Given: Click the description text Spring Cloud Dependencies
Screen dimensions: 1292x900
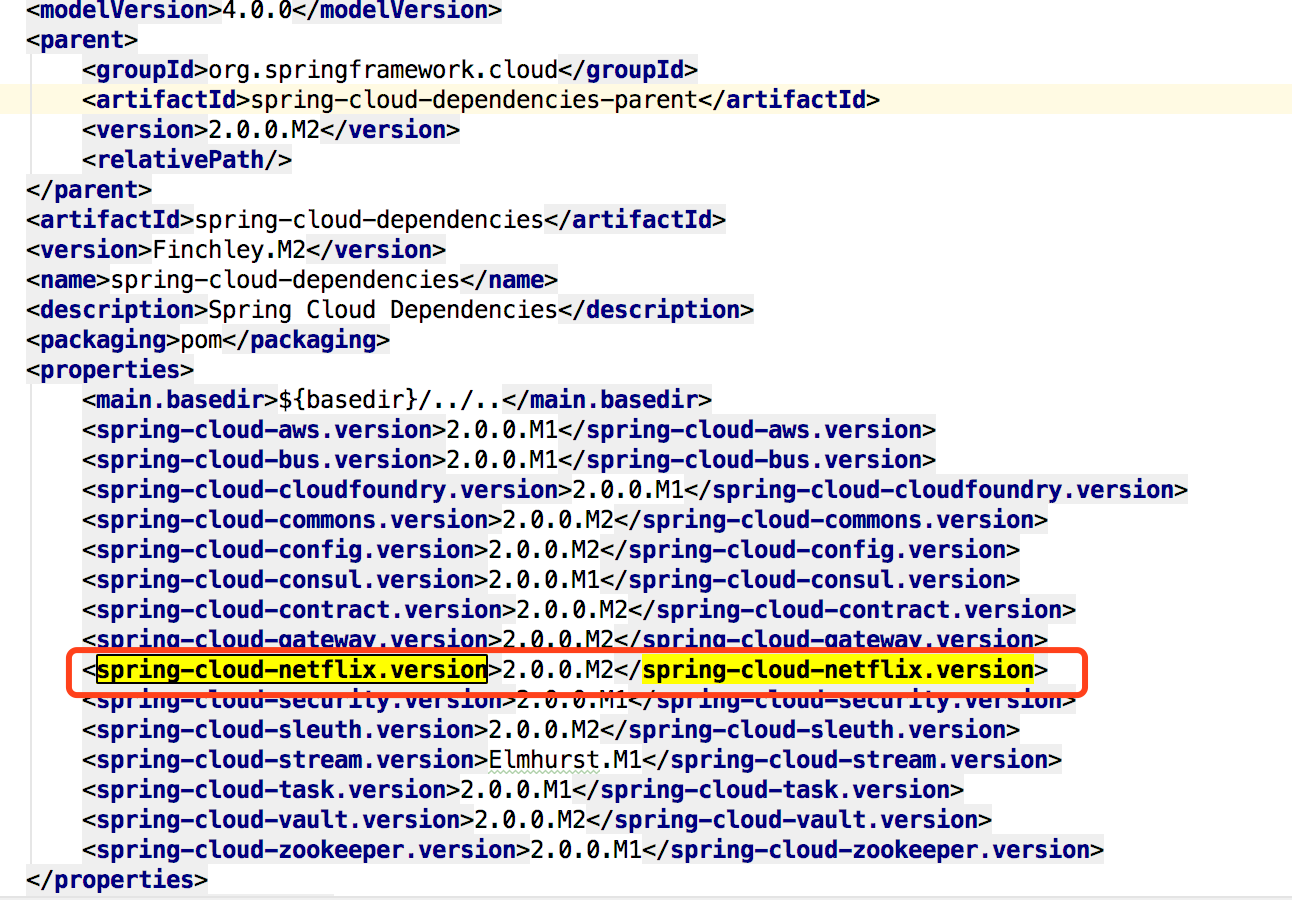Looking at the screenshot, I should pyautogui.click(x=382, y=310).
